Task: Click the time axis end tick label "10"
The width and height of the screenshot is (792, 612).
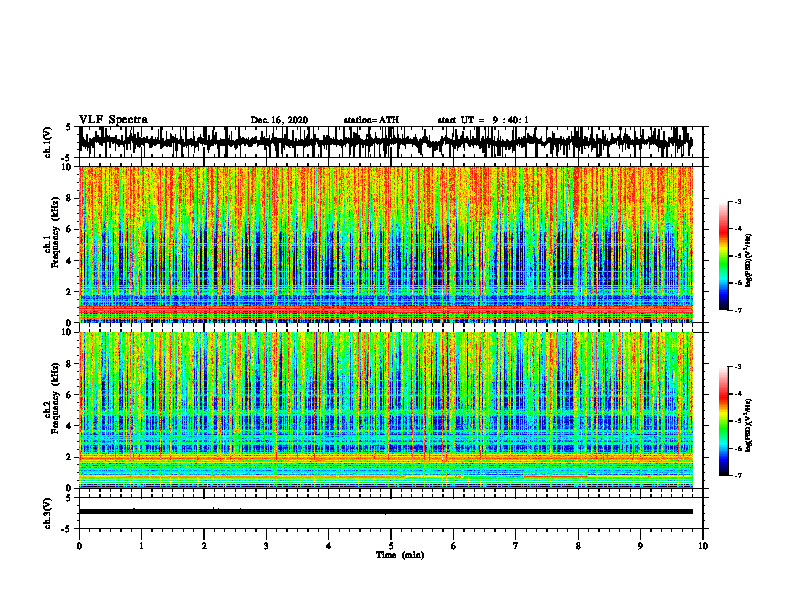Action: coord(703,546)
